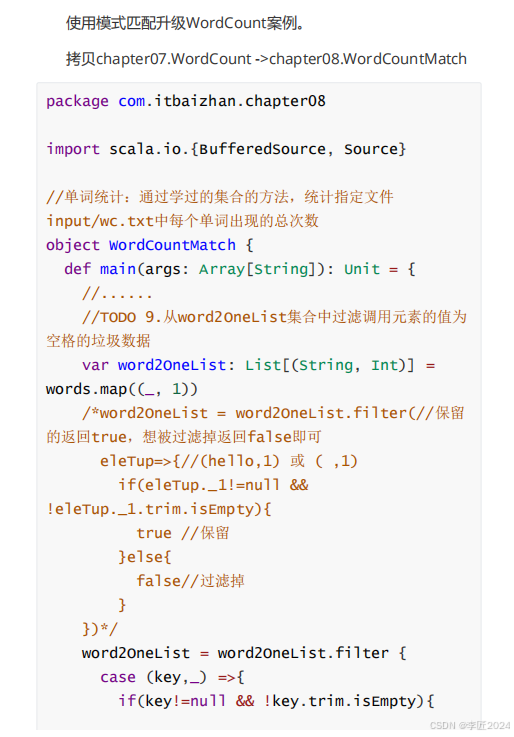514x737 pixels.
Task: Select the com.itbaizhan.chapter08 package name
Action: point(222,101)
